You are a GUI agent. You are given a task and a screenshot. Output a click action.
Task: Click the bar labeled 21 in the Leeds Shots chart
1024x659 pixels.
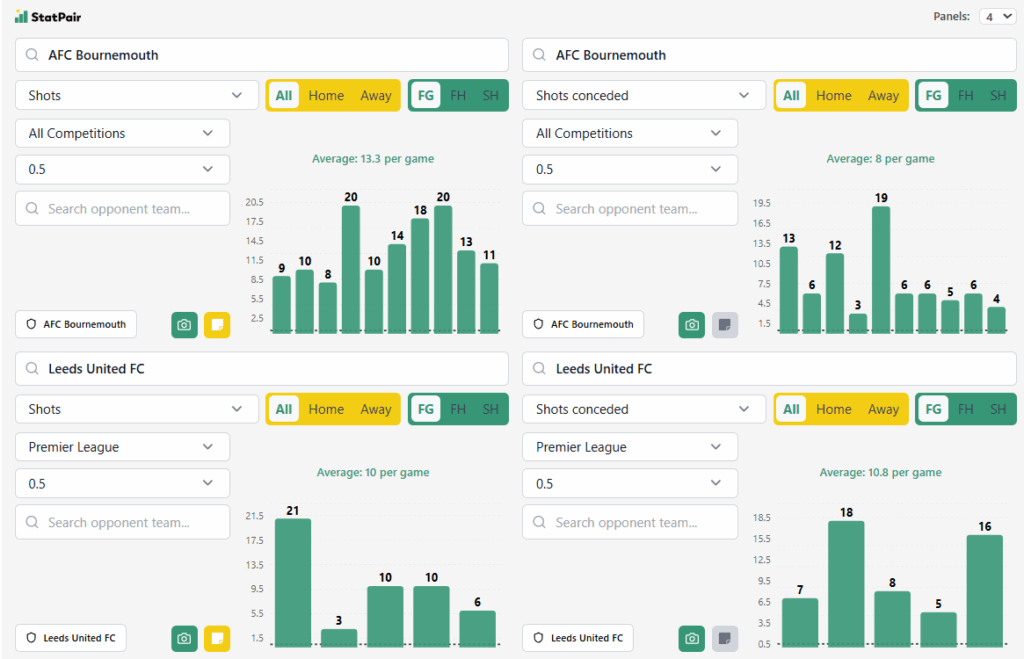point(293,583)
